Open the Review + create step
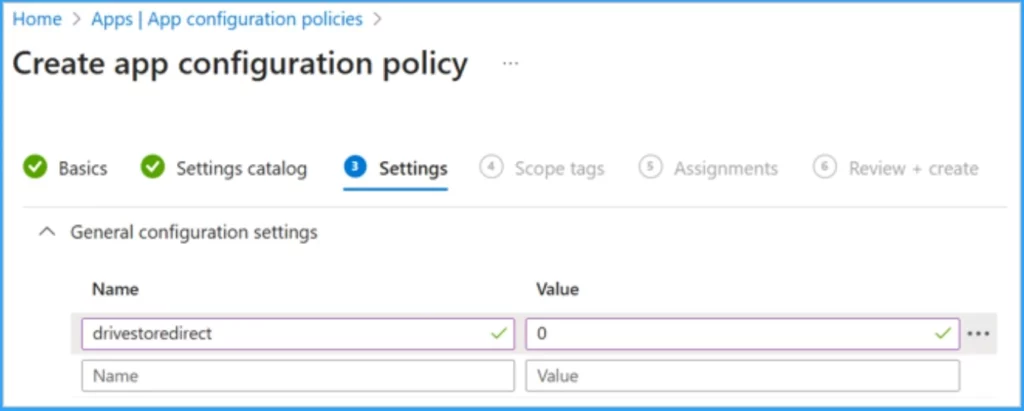The width and height of the screenshot is (1024, 411). click(896, 169)
